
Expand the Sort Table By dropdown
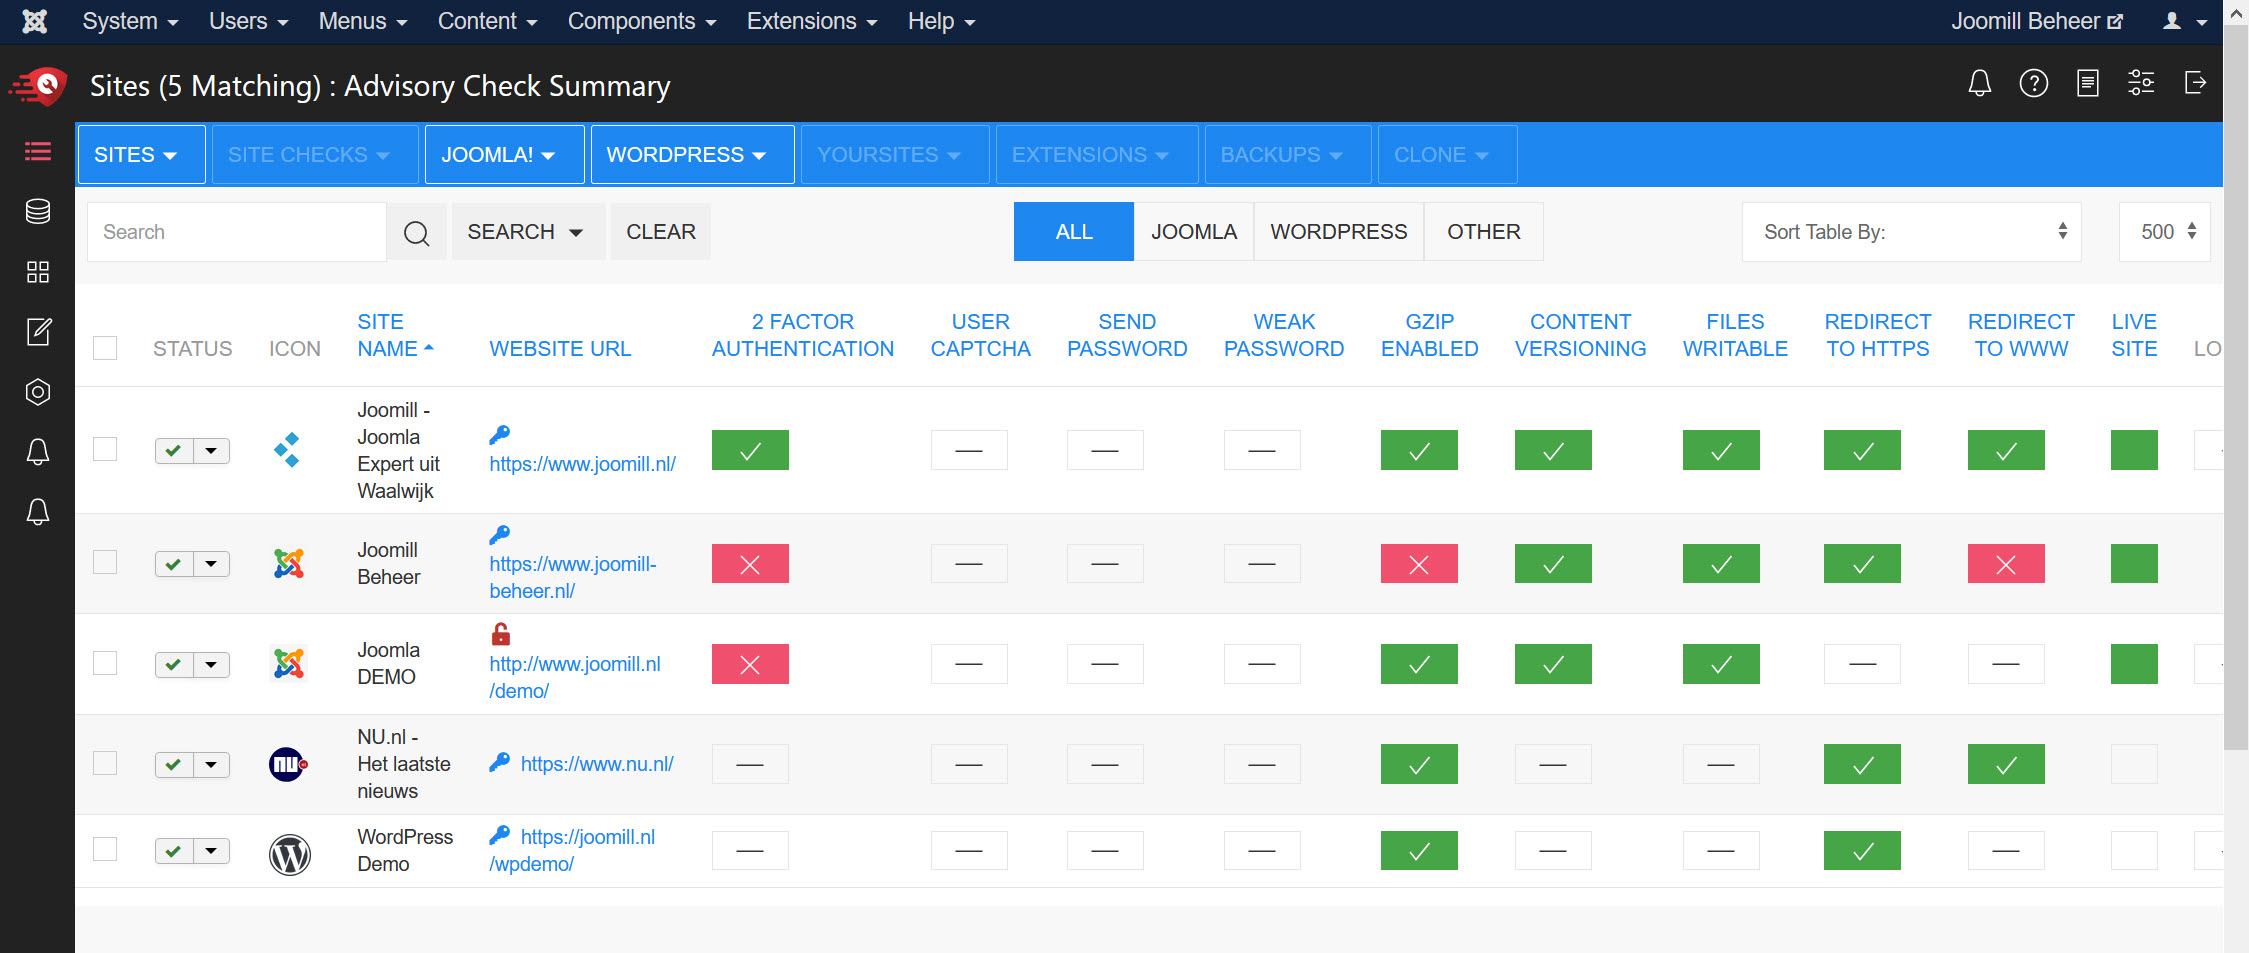tap(1911, 232)
